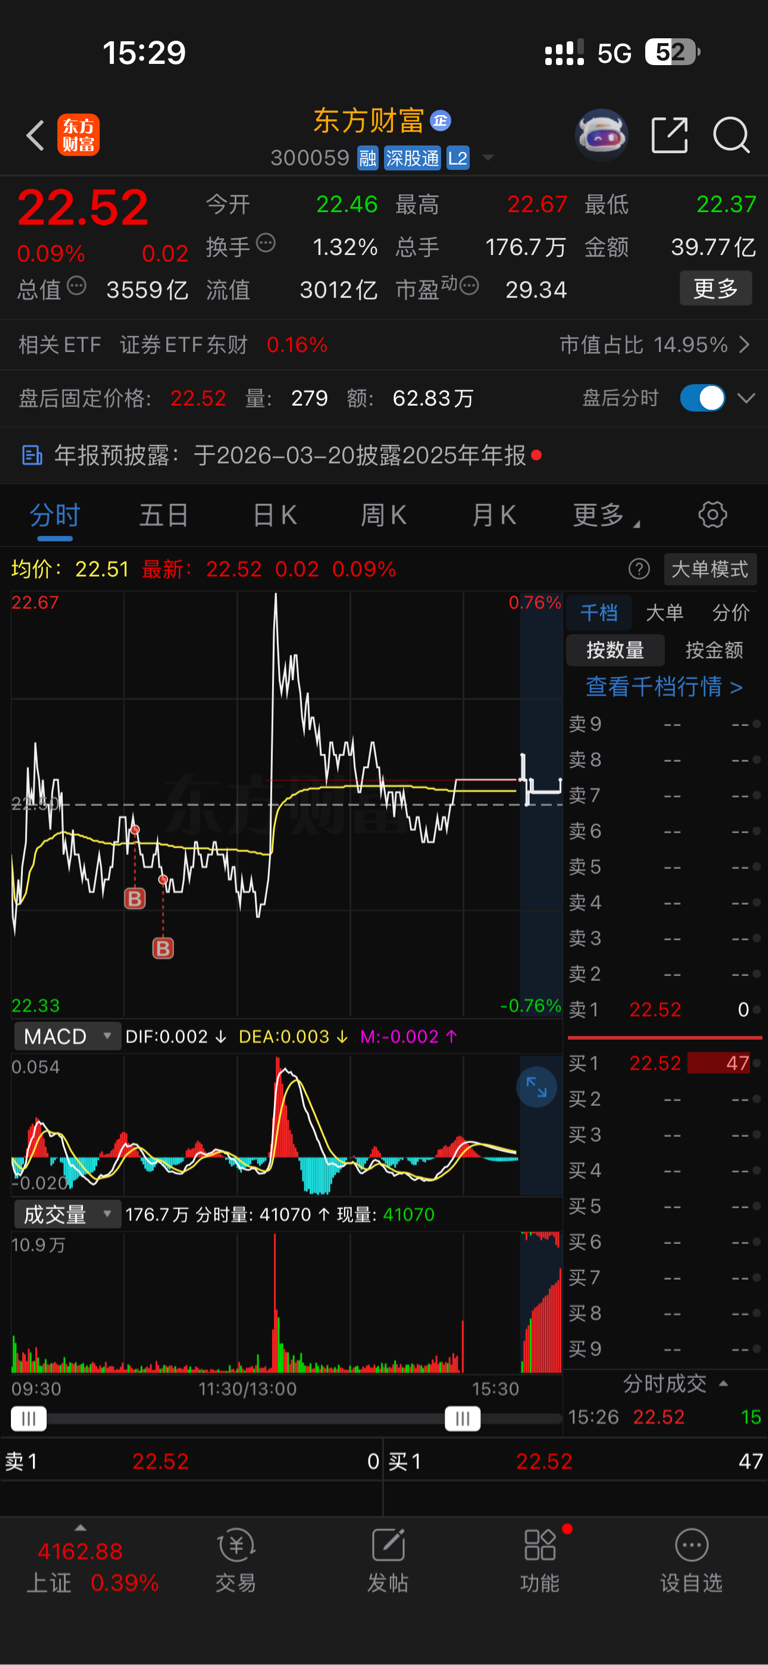The width and height of the screenshot is (768, 1665).
Task: Toggle the 盘后分时 switch
Action: pyautogui.click(x=702, y=398)
